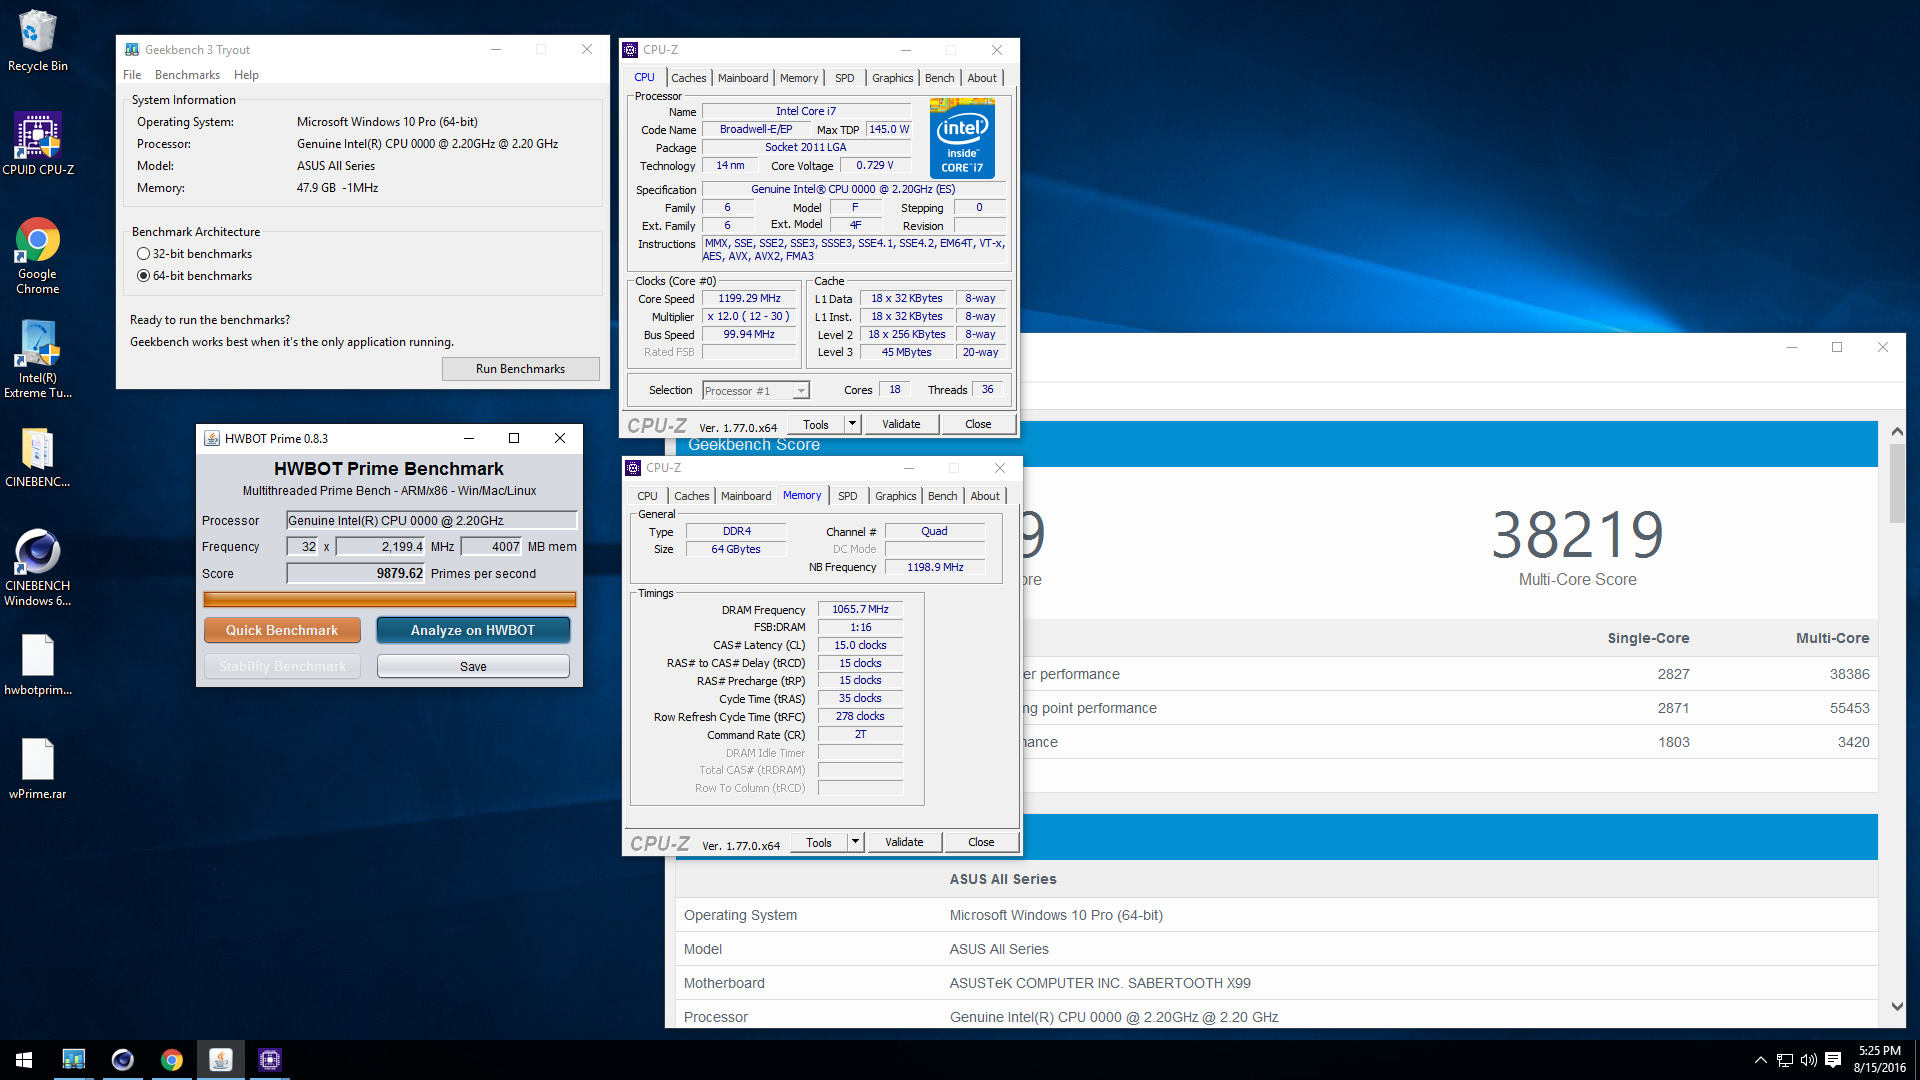This screenshot has width=1920, height=1080.
Task: Click the Geekbench results vertical scrollbar thumb
Action: coord(1897,484)
